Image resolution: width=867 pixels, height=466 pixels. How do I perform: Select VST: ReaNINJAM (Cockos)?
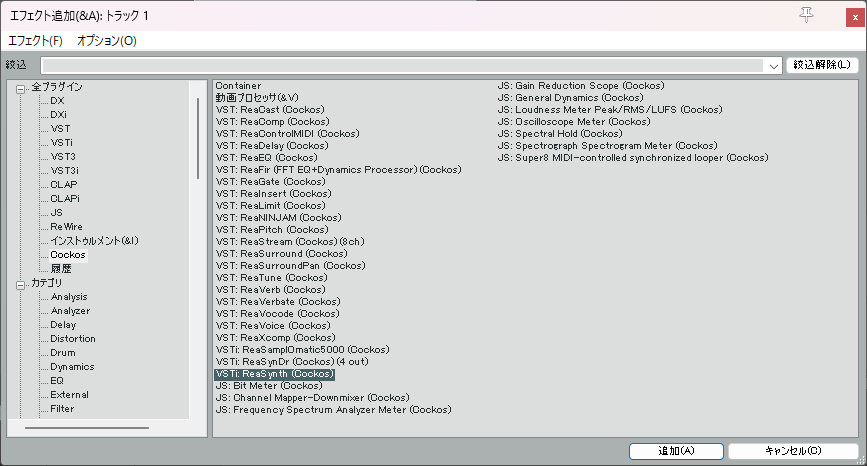[279, 218]
